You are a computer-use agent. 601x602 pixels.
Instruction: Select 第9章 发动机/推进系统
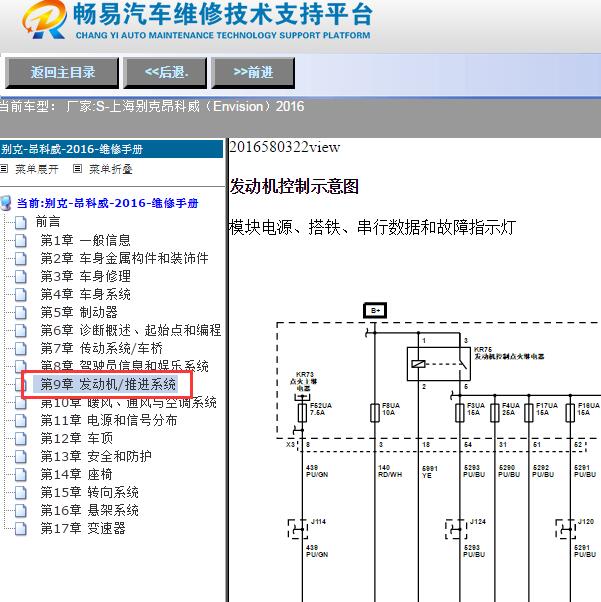click(x=108, y=384)
